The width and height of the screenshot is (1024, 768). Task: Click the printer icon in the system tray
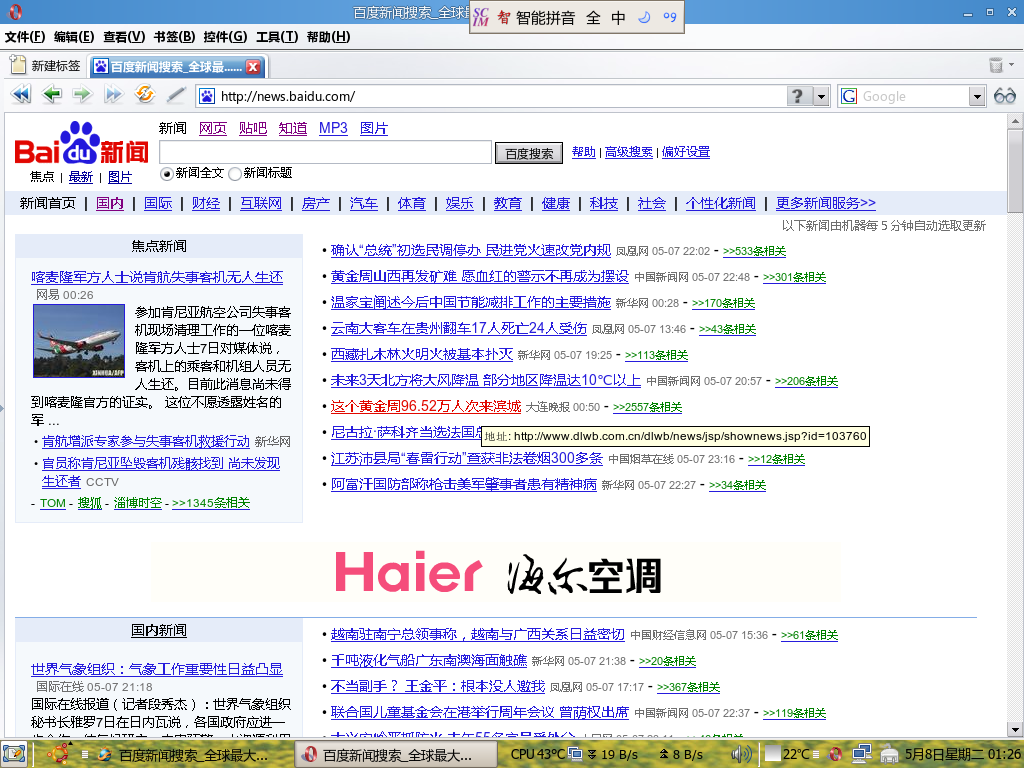[889, 755]
